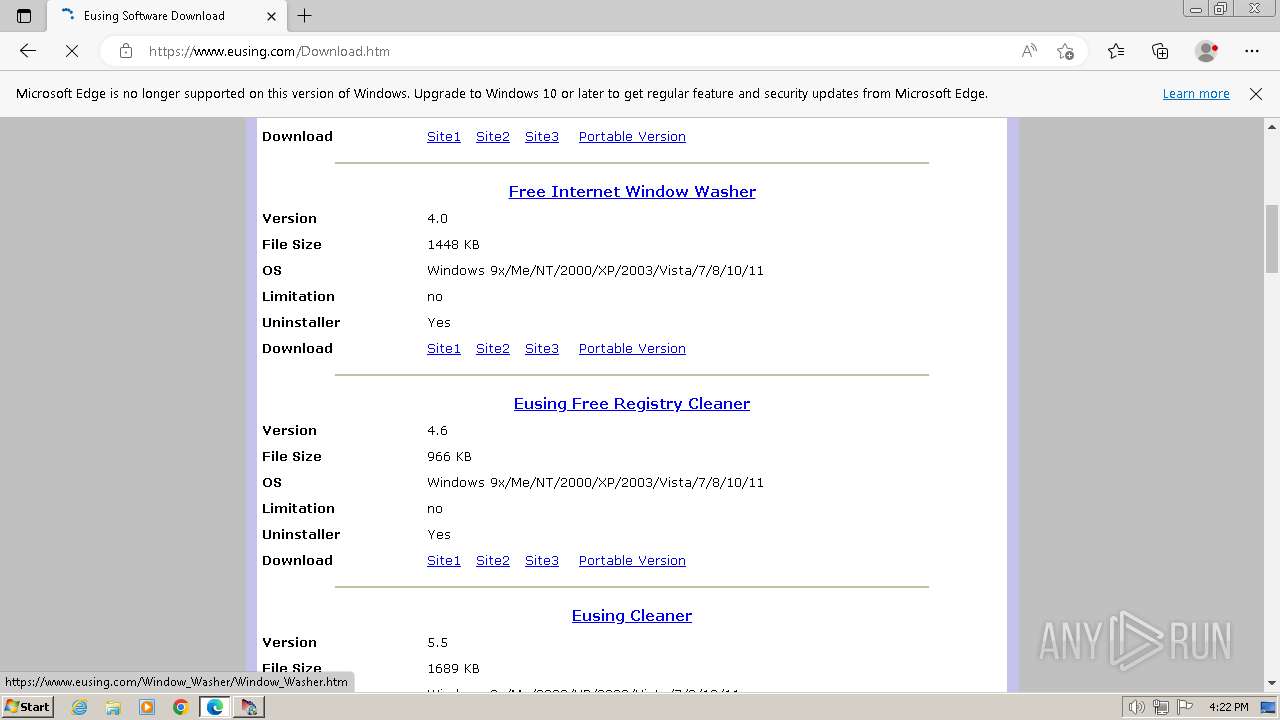Click Portable Version in topmost Download row

pyautogui.click(x=632, y=137)
